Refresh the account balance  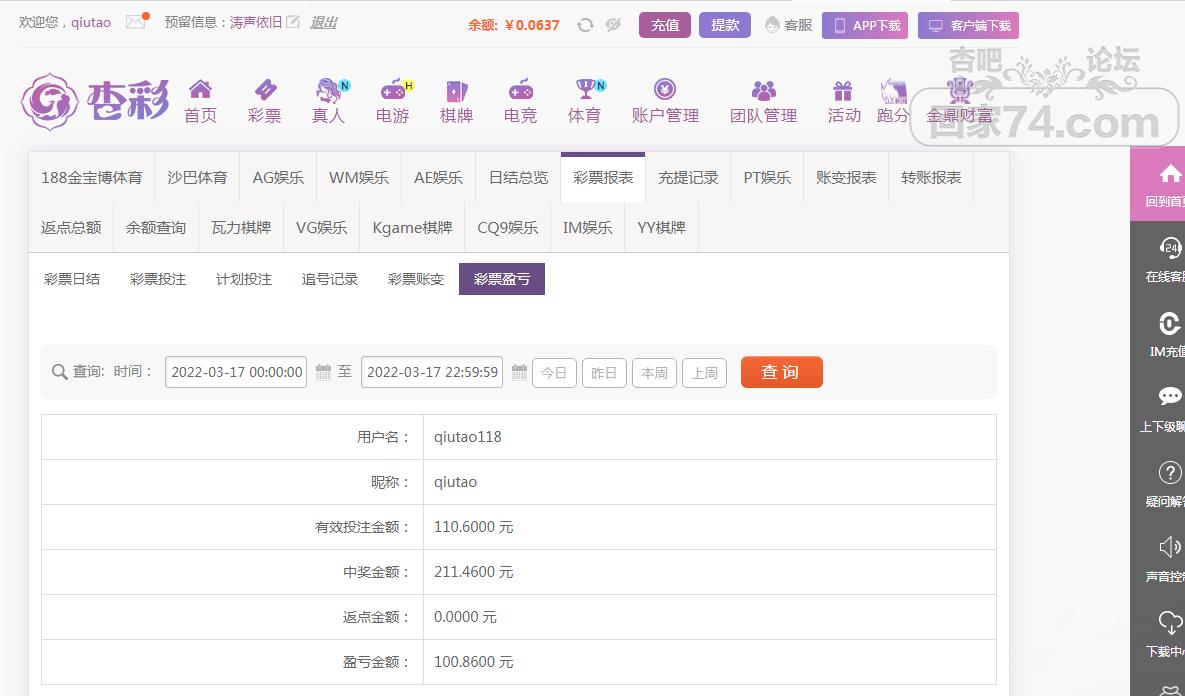586,25
